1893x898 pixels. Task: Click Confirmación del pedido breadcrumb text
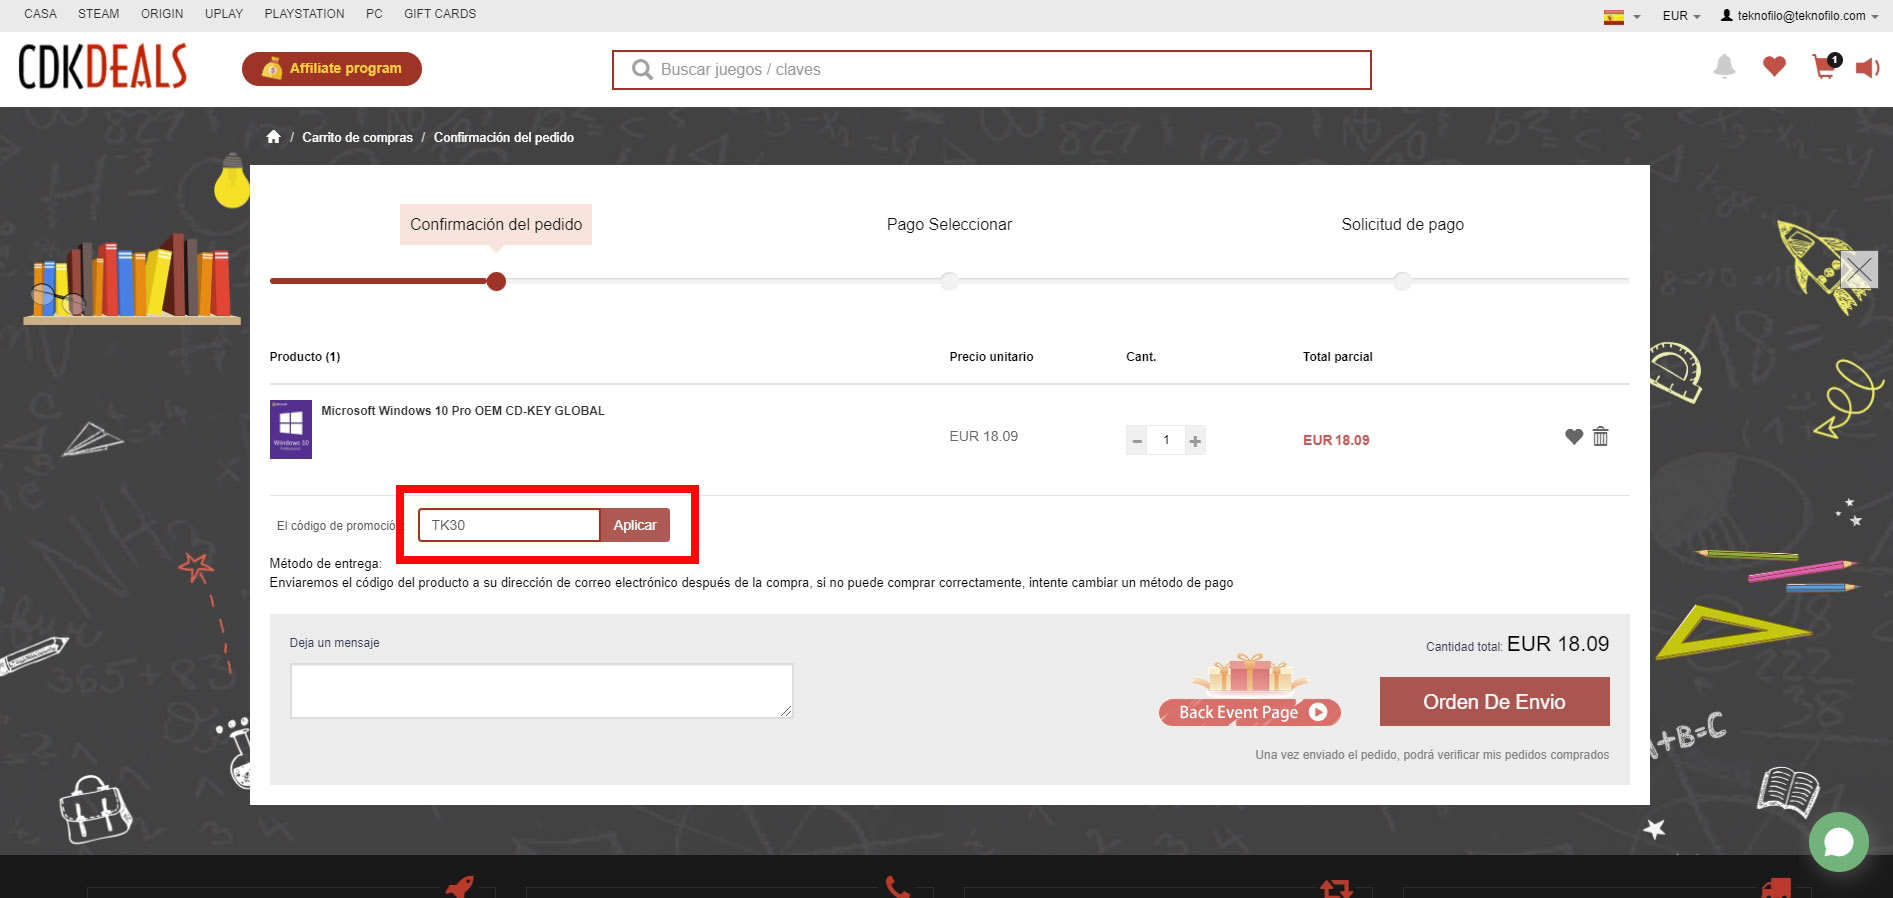503,137
